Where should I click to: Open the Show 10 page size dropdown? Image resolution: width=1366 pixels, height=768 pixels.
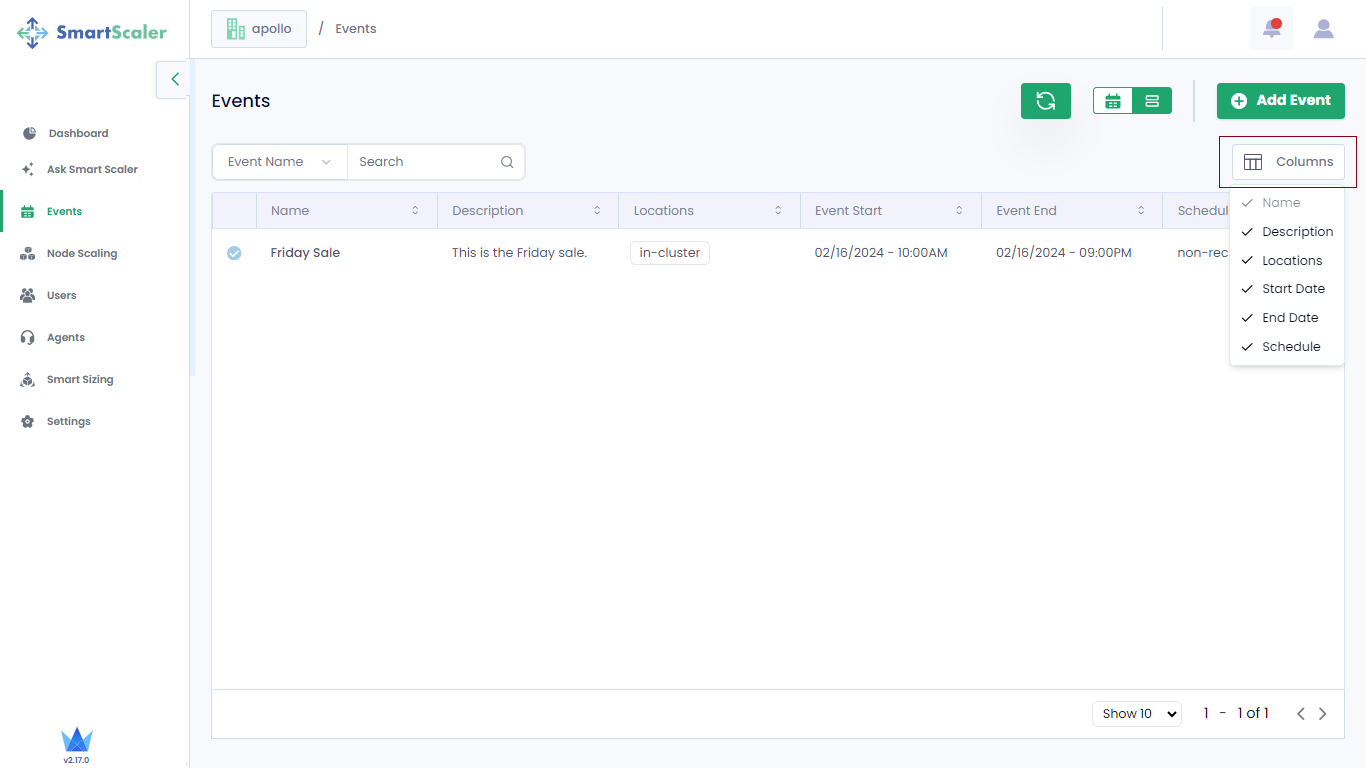tap(1137, 714)
